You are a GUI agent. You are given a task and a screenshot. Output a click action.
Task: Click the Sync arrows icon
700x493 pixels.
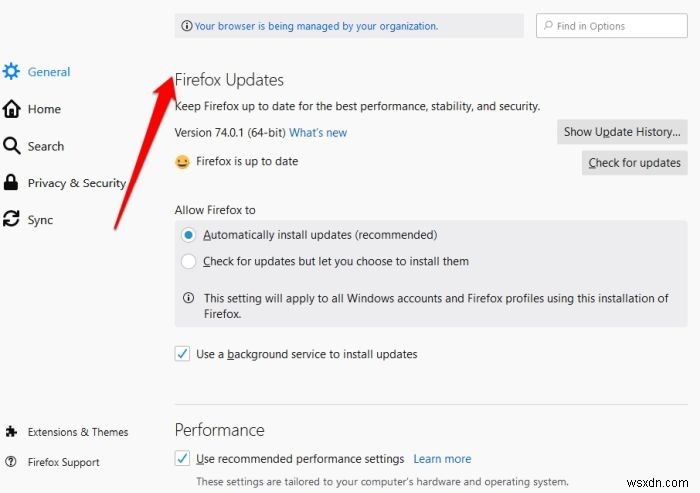click(11, 219)
